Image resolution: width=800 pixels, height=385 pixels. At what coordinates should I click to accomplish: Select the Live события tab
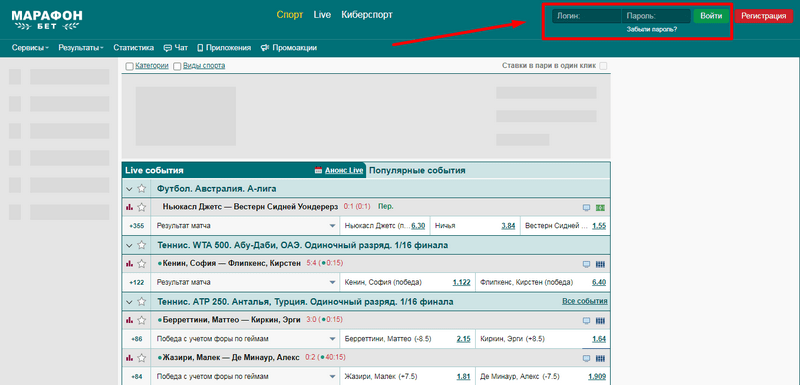154,170
